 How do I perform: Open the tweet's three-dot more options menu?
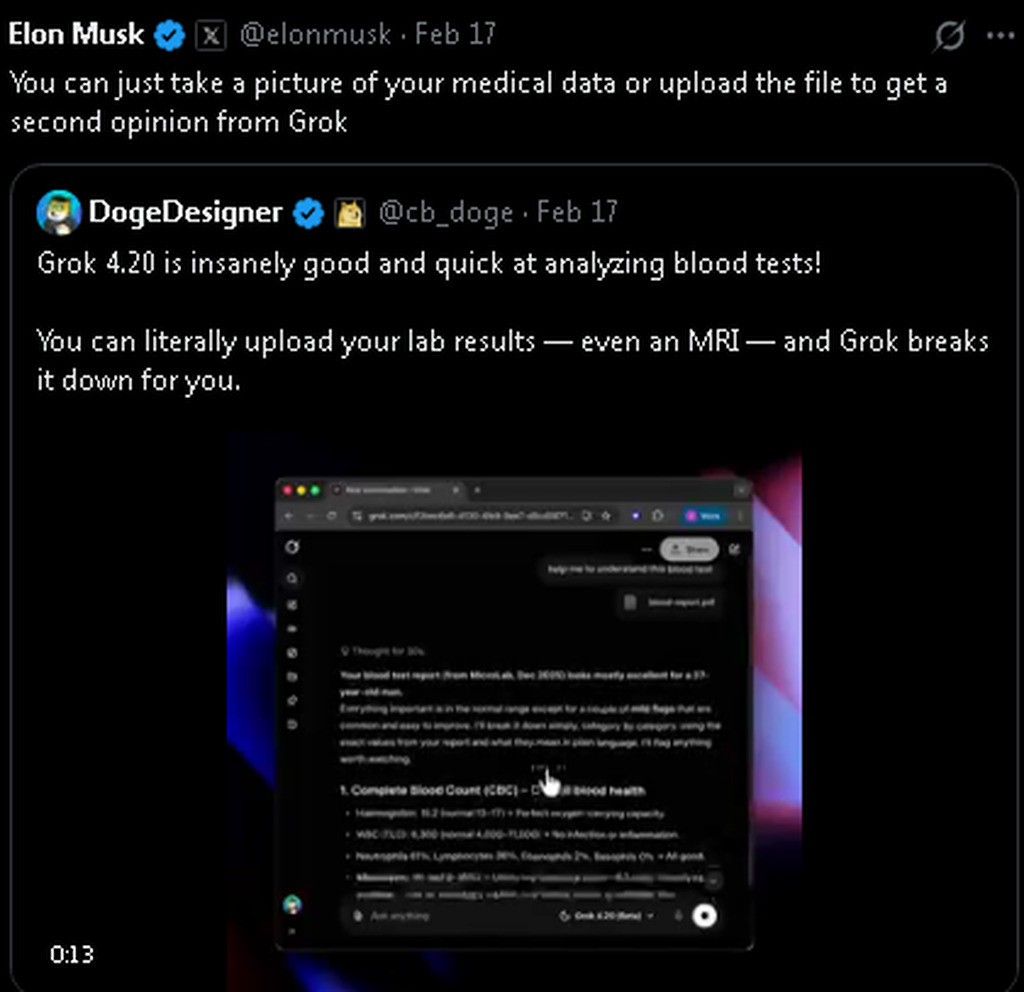click(1000, 36)
